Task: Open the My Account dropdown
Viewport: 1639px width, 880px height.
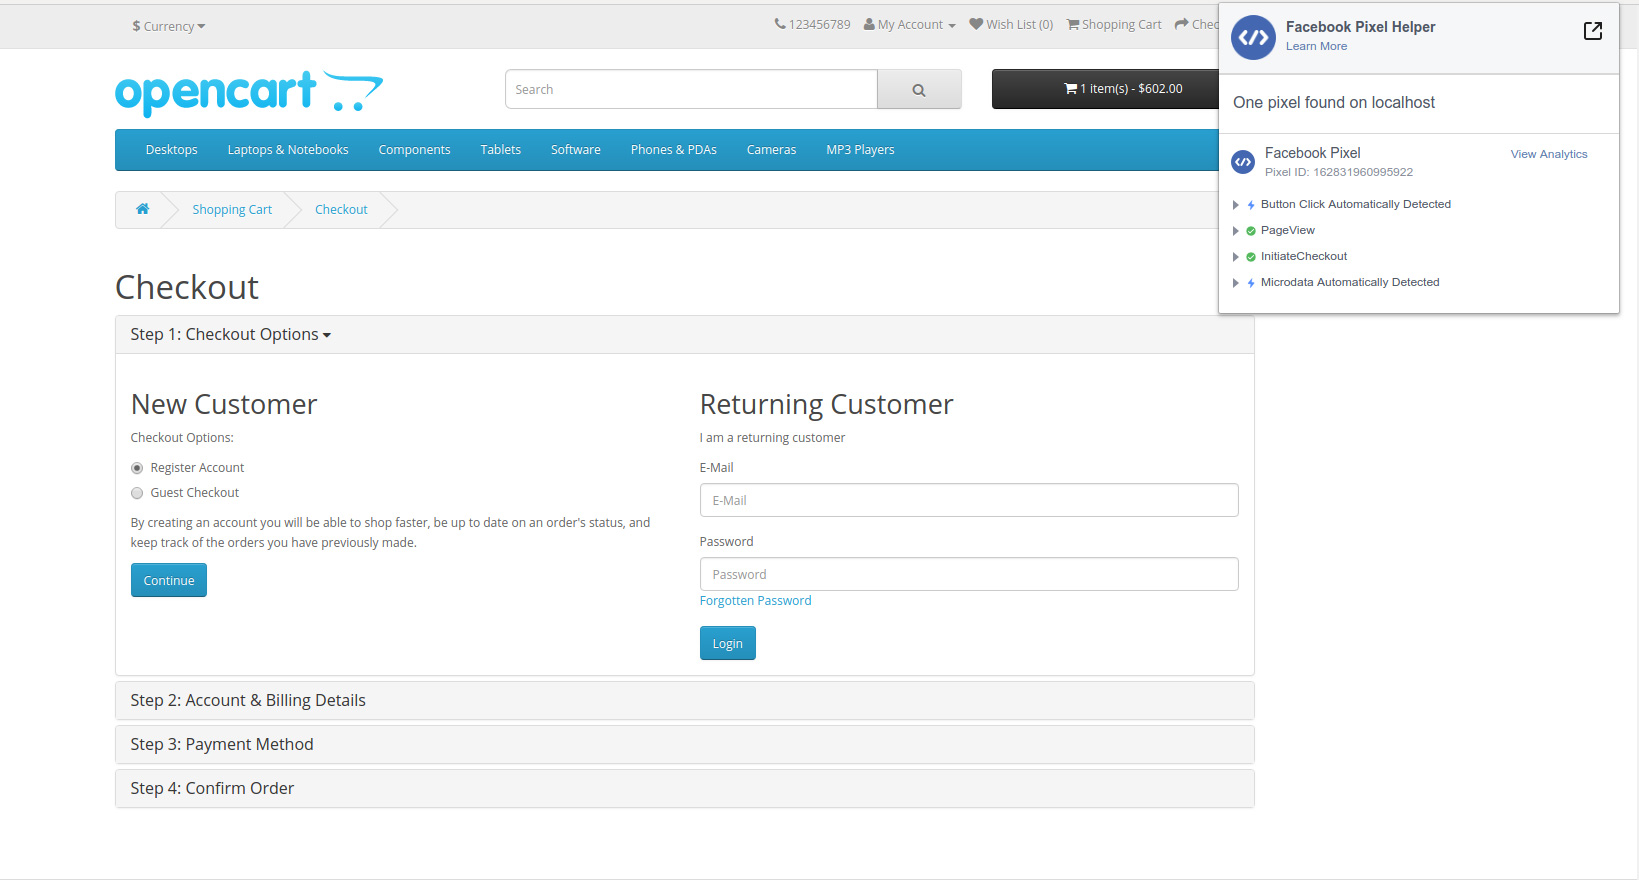Action: click(x=910, y=24)
